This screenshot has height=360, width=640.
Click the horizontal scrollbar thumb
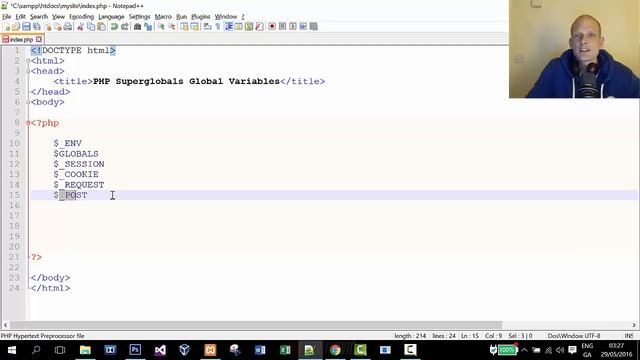(x=256, y=325)
